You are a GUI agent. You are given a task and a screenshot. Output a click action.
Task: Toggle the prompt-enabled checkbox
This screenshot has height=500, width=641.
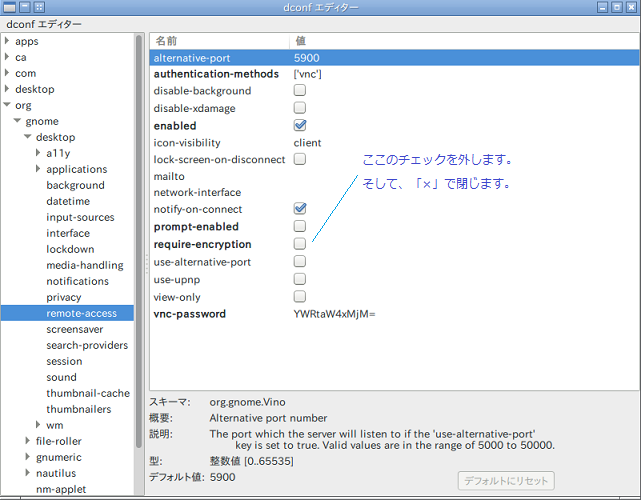click(x=300, y=226)
